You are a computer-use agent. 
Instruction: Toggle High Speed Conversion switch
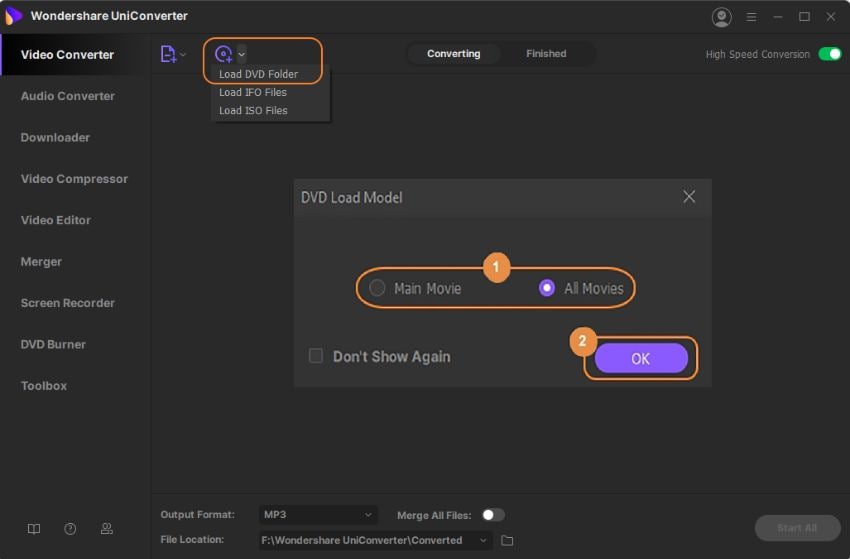pos(829,54)
